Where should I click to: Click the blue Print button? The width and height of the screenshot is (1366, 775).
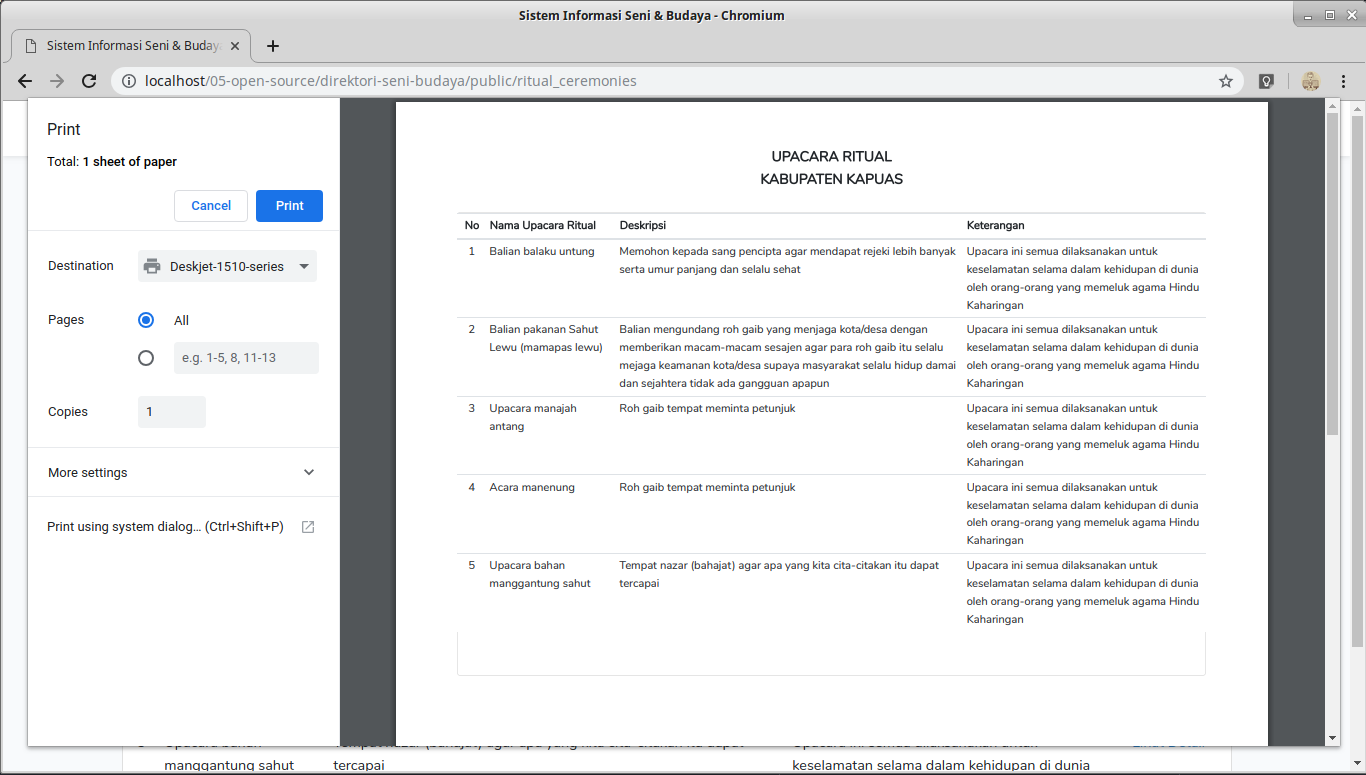point(289,205)
